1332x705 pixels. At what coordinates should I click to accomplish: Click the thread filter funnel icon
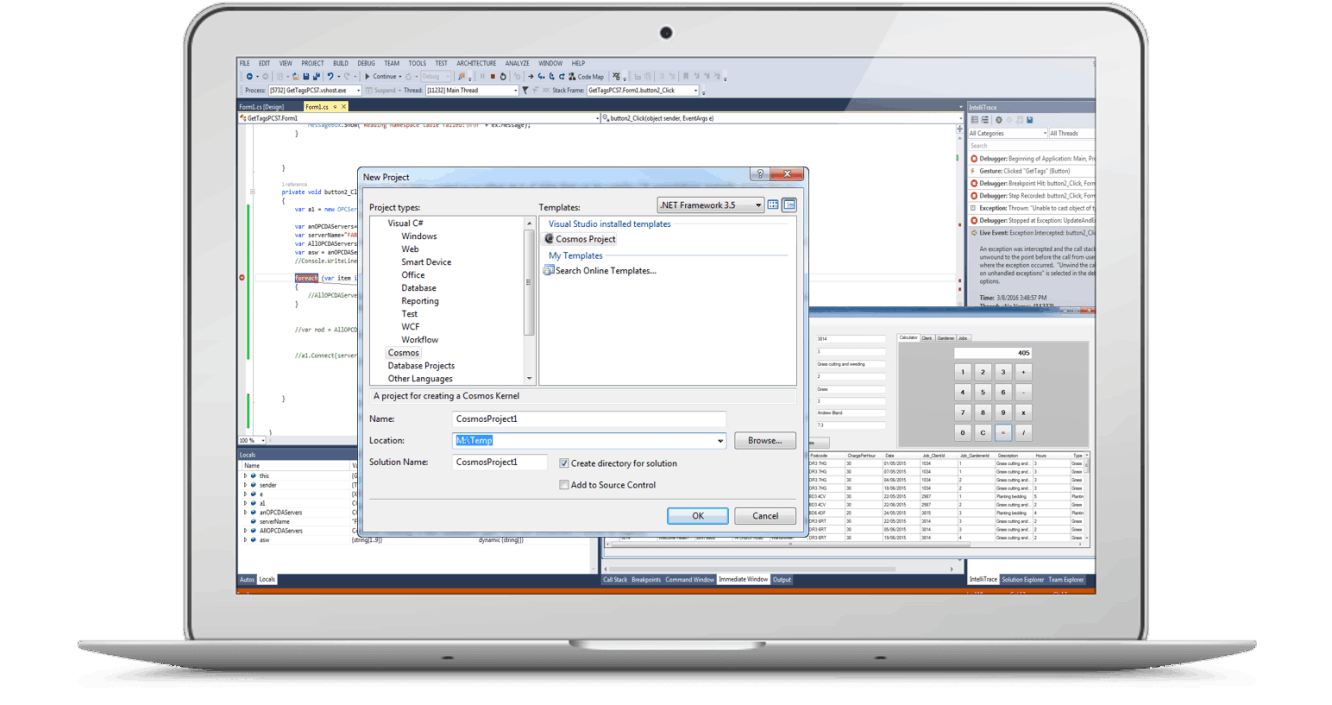coord(525,90)
